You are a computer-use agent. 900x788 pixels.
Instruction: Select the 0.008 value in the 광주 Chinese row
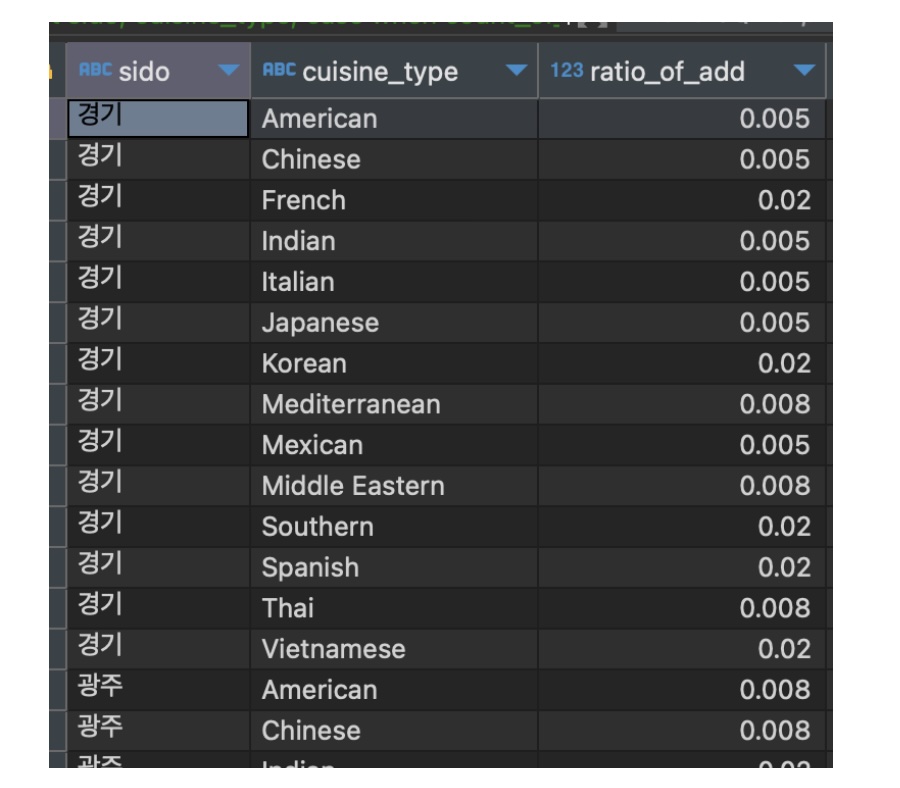682,730
